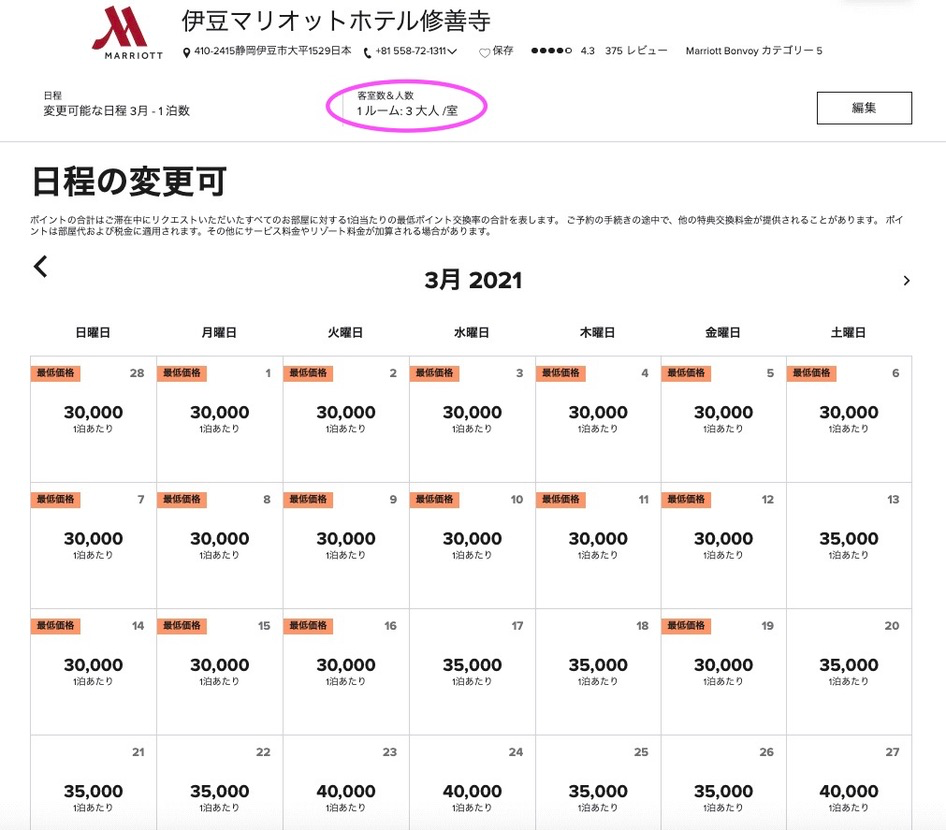This screenshot has height=830, width=946.
Task: Open the 客室数&人数 room and guests selector
Action: click(407, 104)
